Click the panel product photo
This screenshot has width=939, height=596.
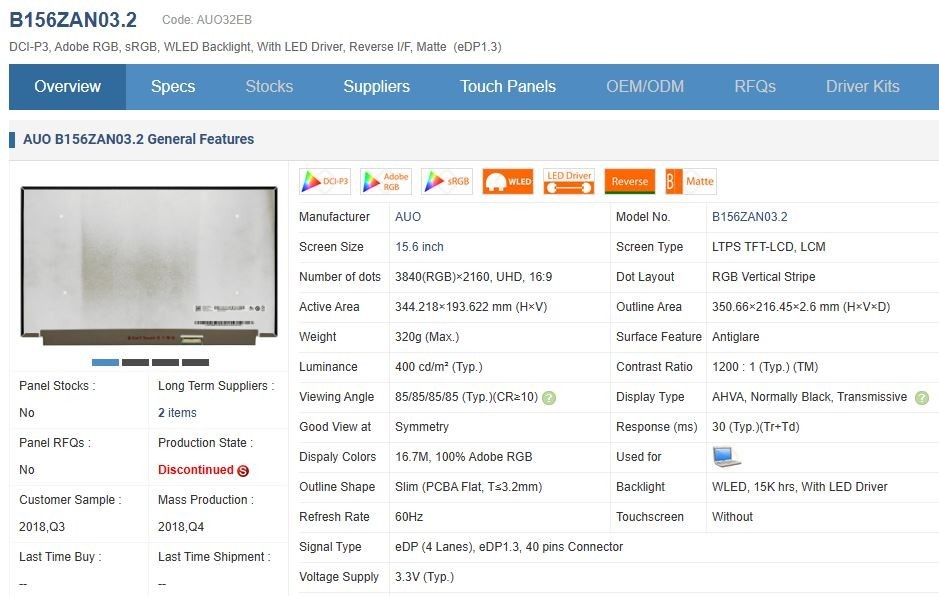tap(149, 266)
